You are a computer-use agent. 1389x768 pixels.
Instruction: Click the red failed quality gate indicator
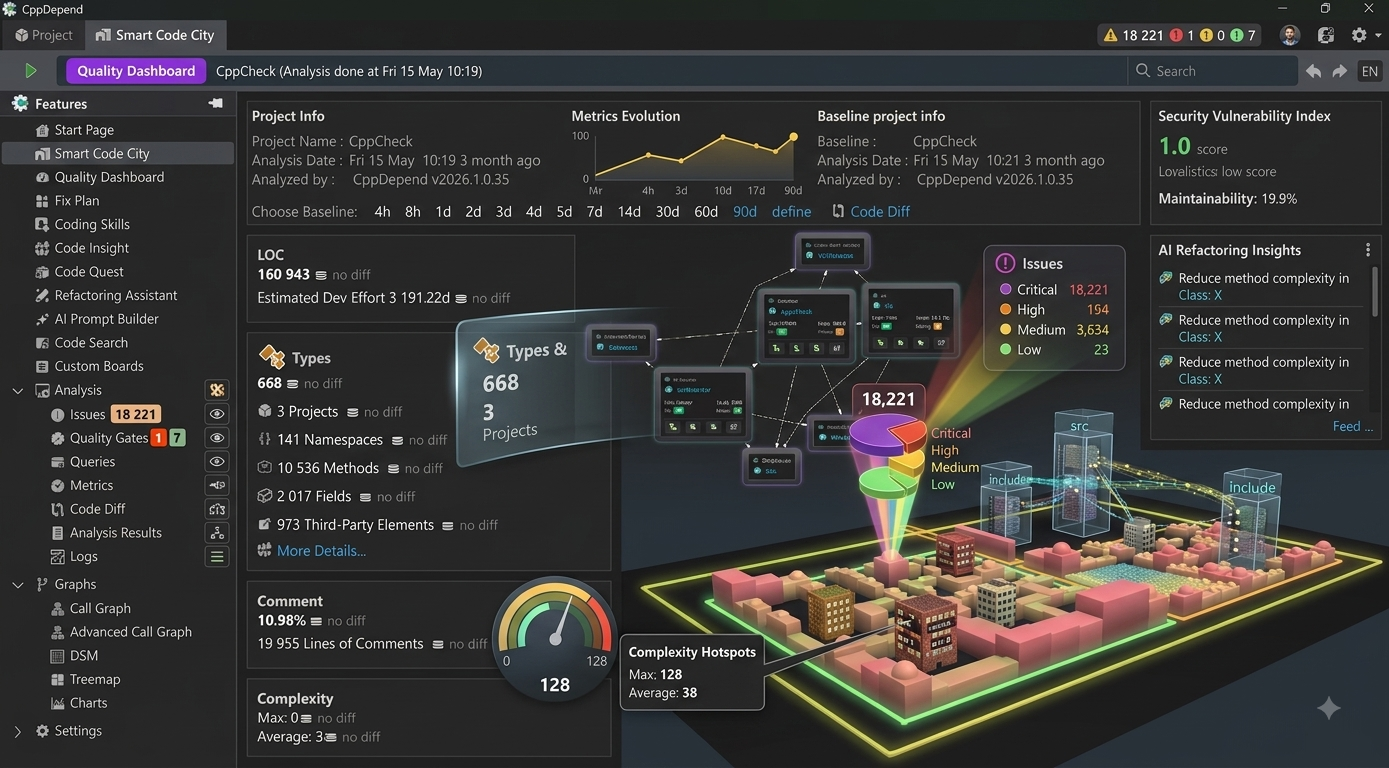(1176, 35)
